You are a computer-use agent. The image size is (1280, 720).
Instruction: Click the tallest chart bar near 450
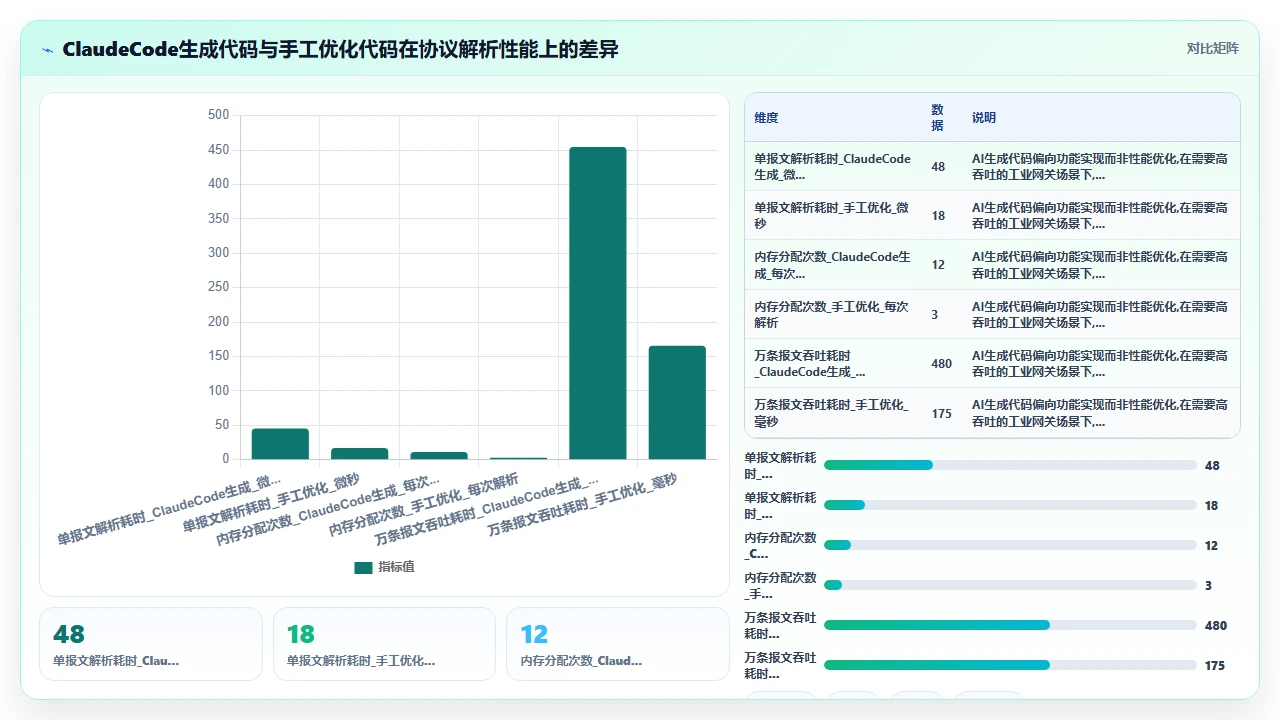pyautogui.click(x=598, y=303)
